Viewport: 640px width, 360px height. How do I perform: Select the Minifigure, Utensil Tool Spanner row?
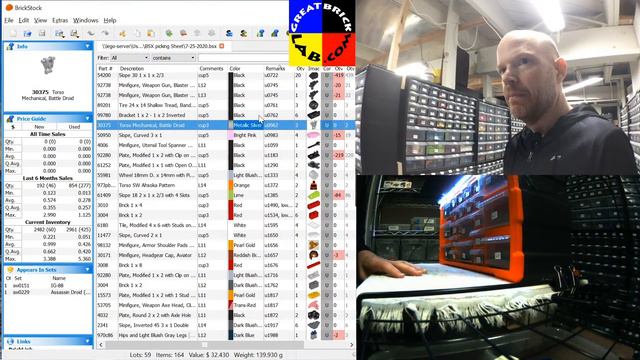pos(226,145)
